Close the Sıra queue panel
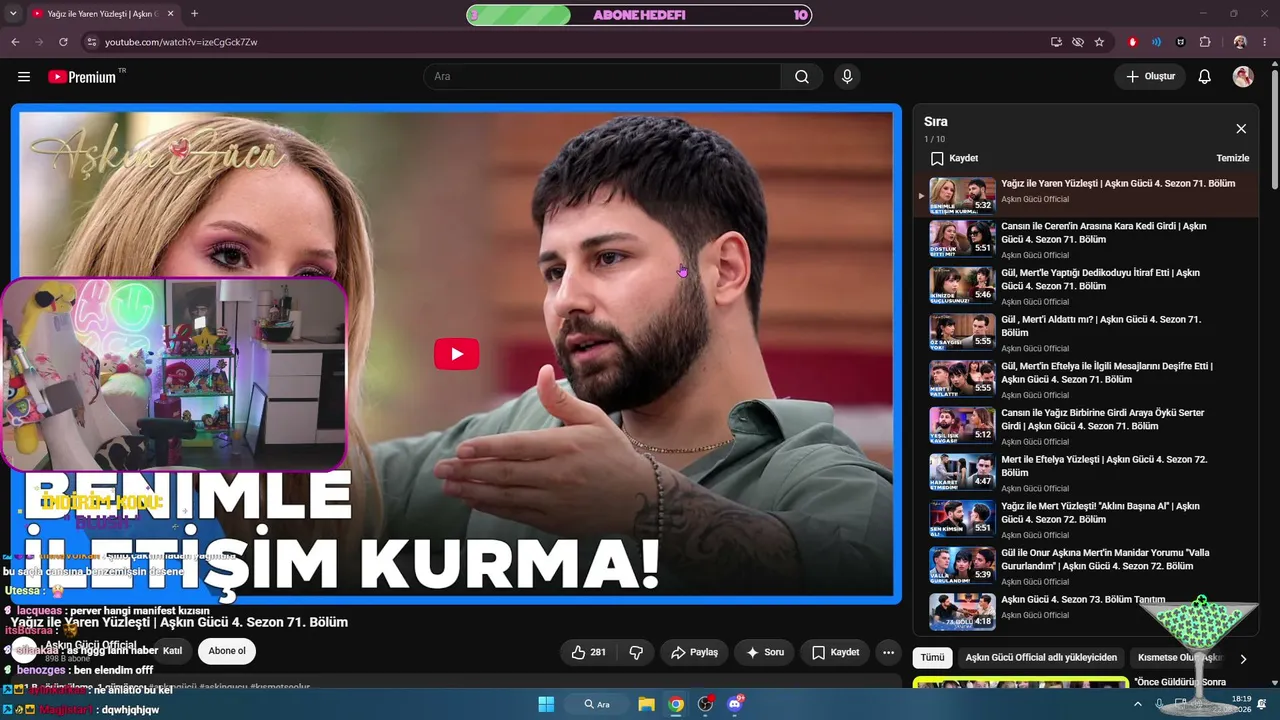The image size is (1280, 720). point(1241,129)
